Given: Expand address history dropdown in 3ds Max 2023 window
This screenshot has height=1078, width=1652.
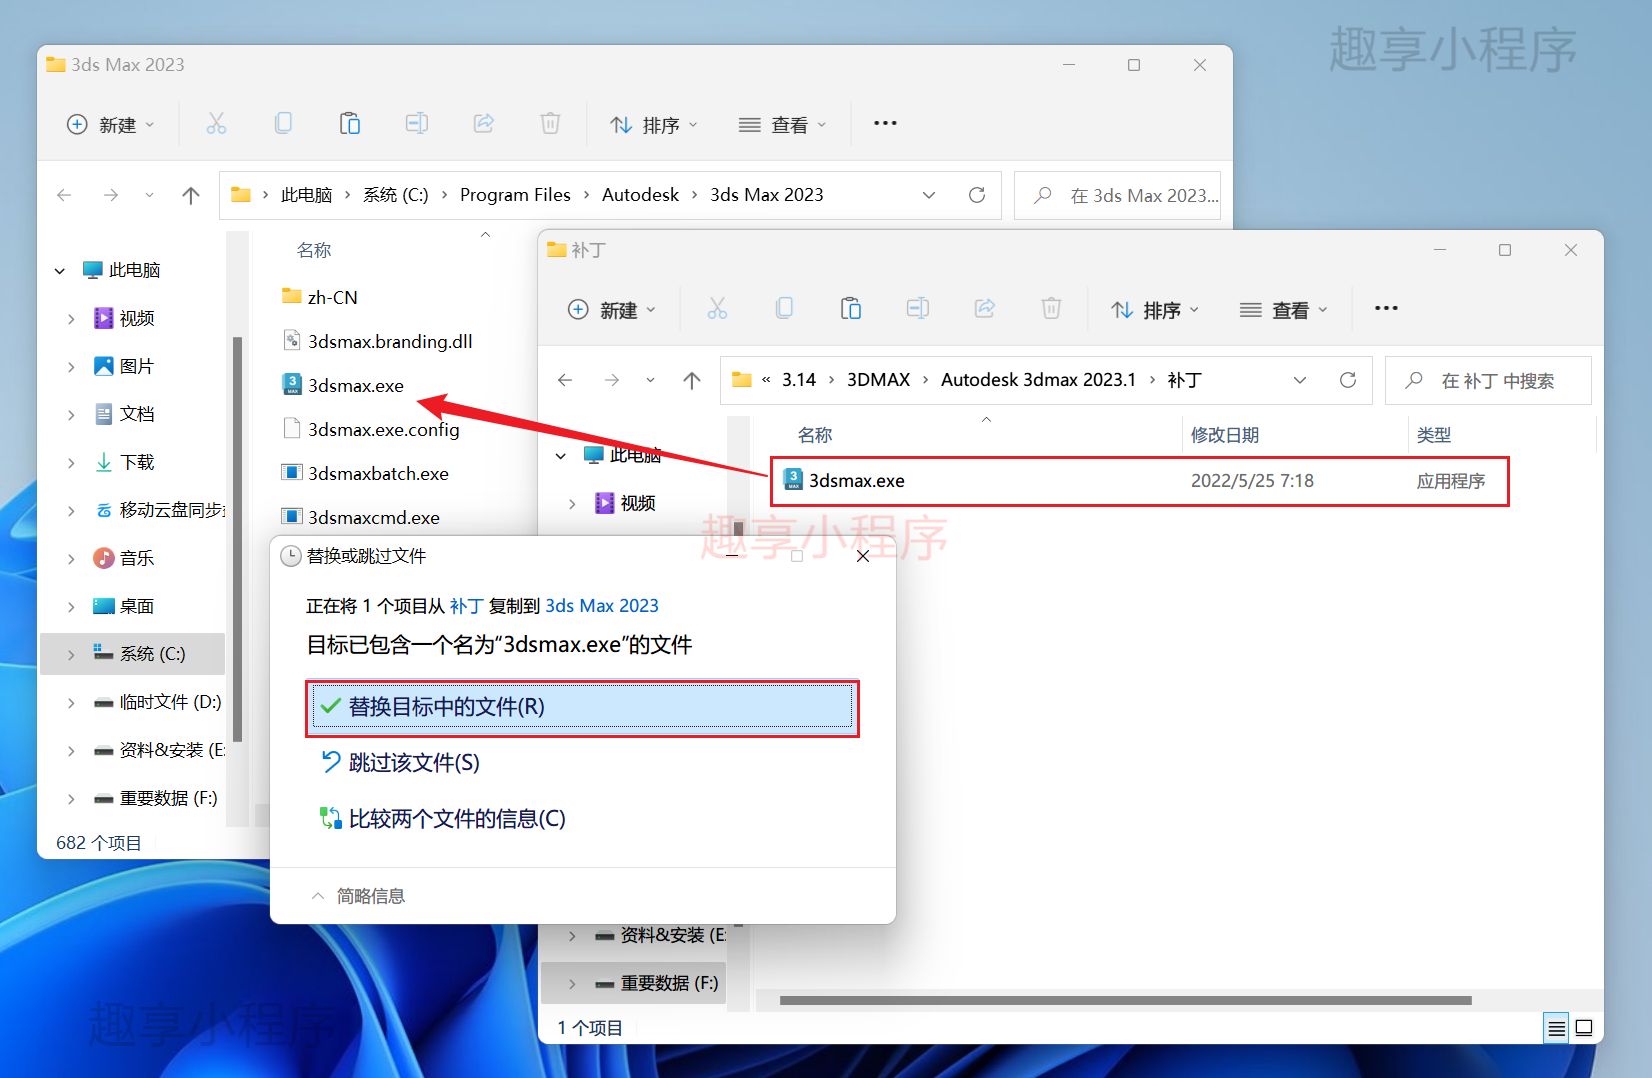Looking at the screenshot, I should point(929,195).
